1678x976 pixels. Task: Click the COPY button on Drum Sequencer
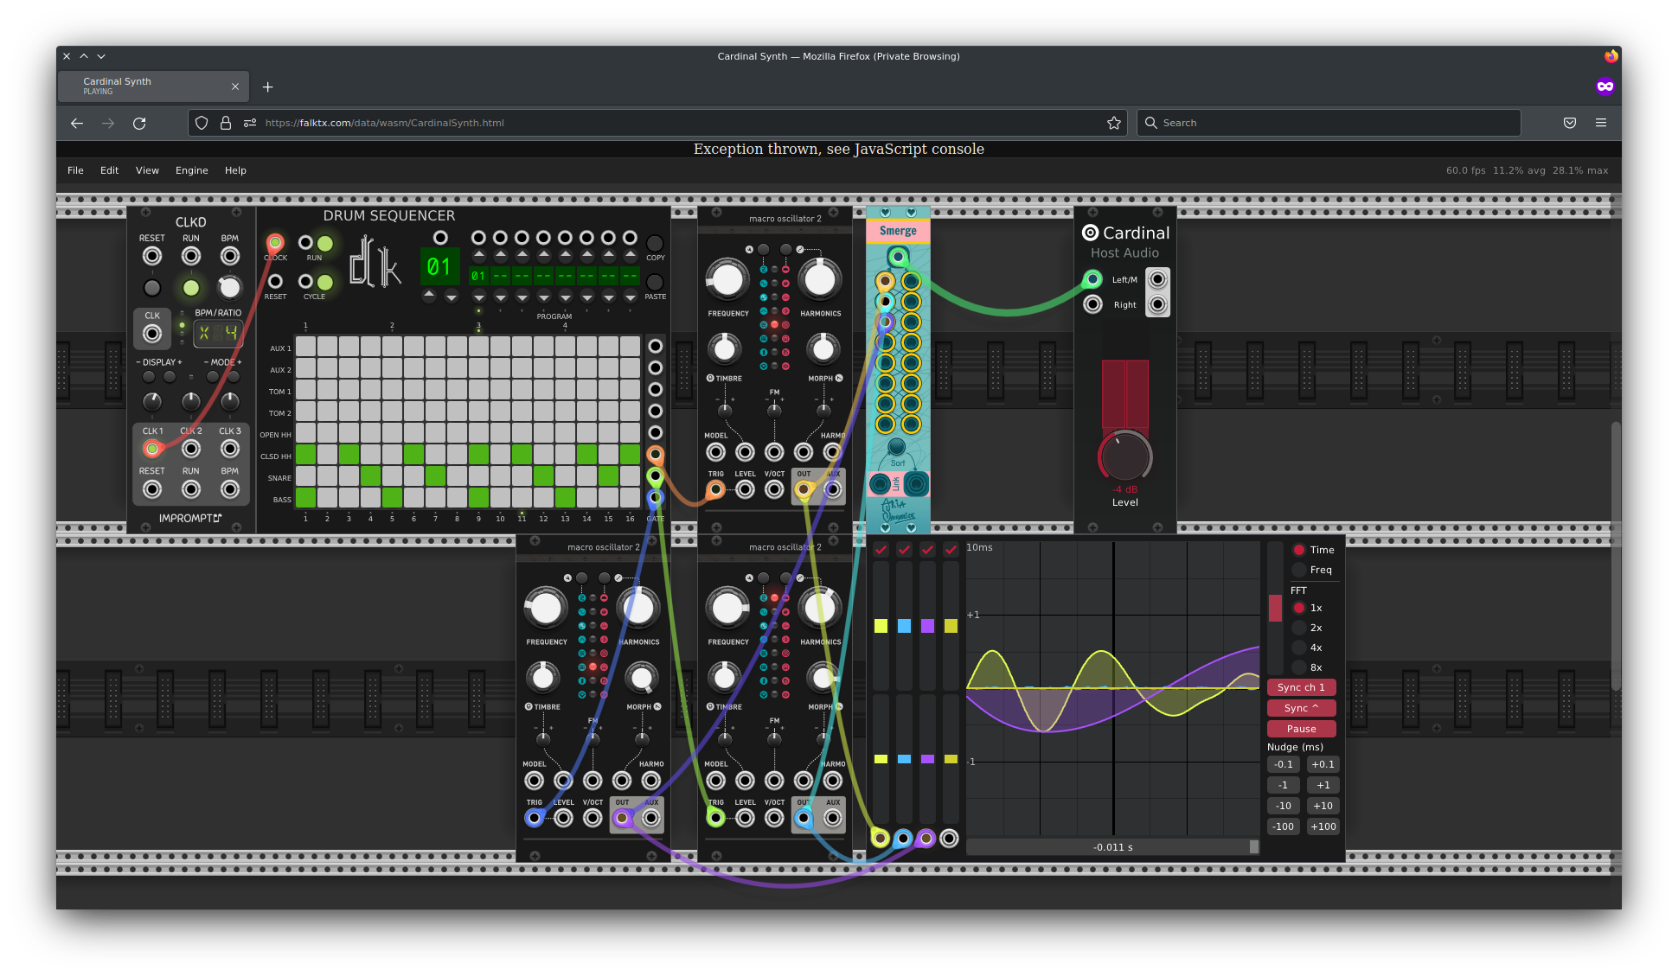click(x=655, y=243)
